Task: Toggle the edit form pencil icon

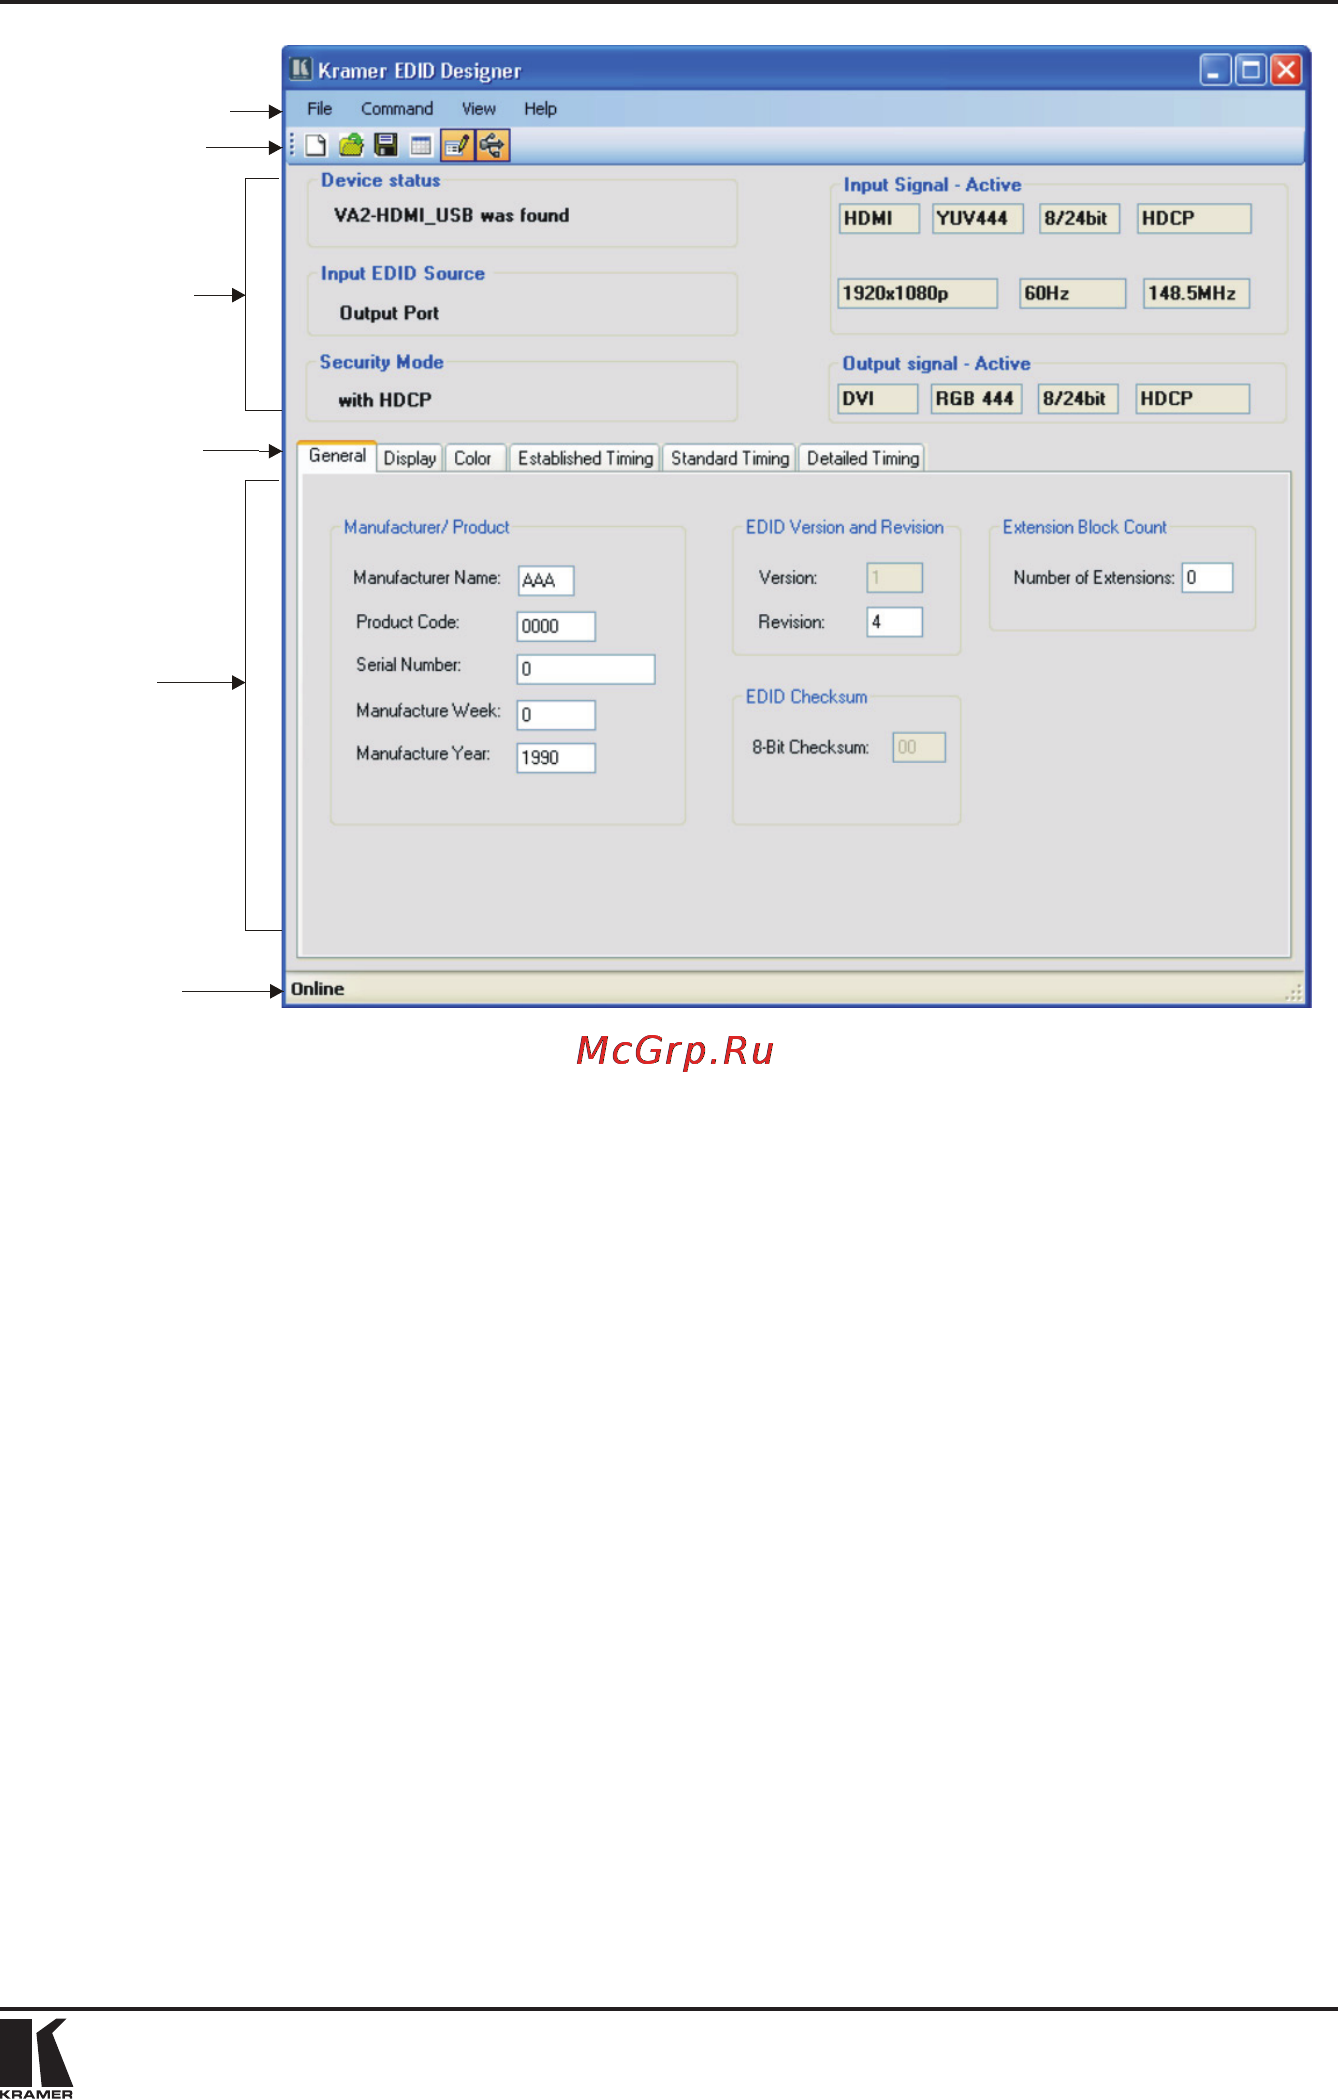Action: [x=457, y=146]
